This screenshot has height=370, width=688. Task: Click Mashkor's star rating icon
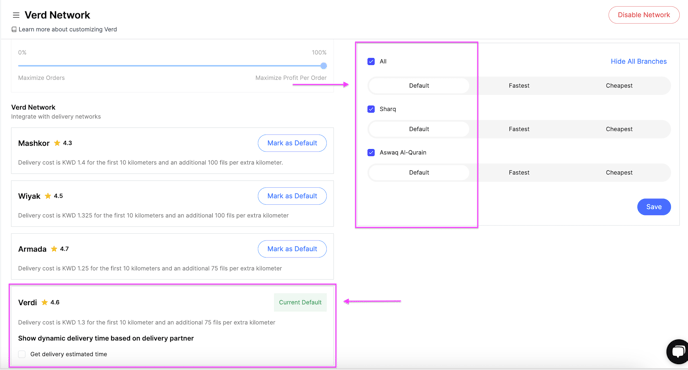pos(57,143)
